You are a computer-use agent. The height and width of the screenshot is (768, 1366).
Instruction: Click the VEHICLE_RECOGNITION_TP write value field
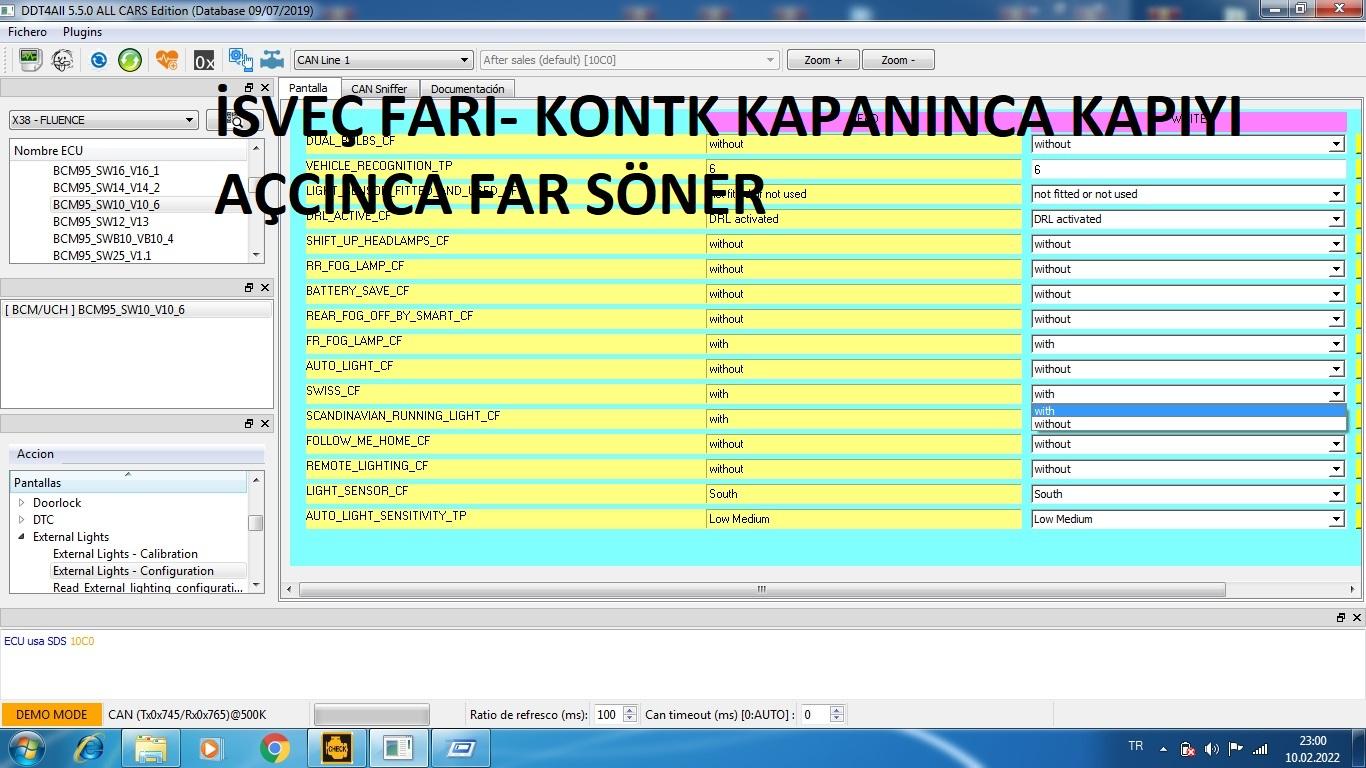(1187, 169)
